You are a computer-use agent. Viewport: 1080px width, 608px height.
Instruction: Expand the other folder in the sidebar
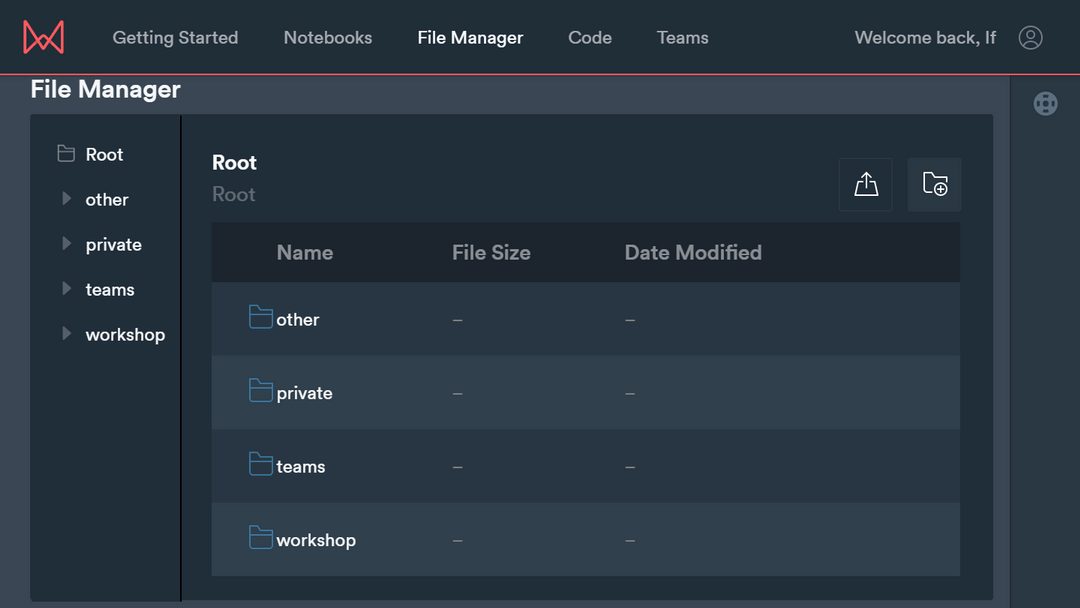pyautogui.click(x=64, y=199)
